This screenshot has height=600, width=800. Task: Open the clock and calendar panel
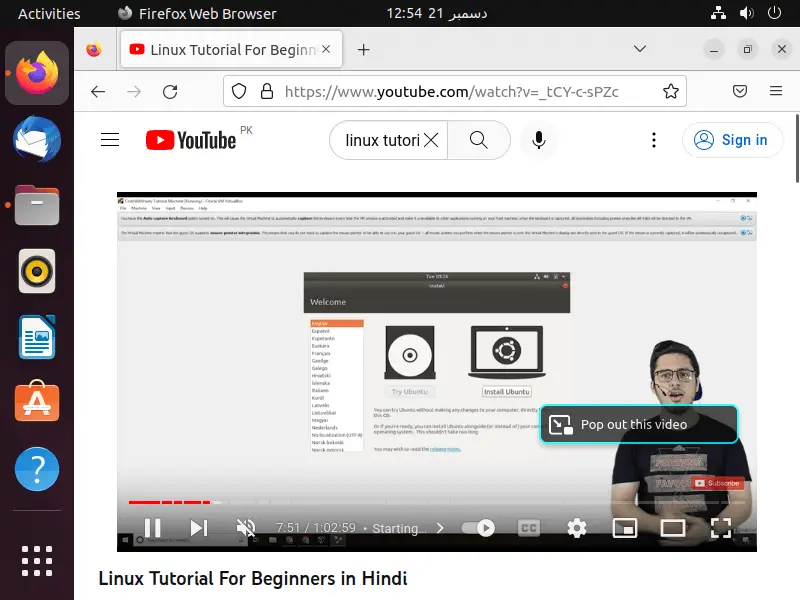point(436,13)
